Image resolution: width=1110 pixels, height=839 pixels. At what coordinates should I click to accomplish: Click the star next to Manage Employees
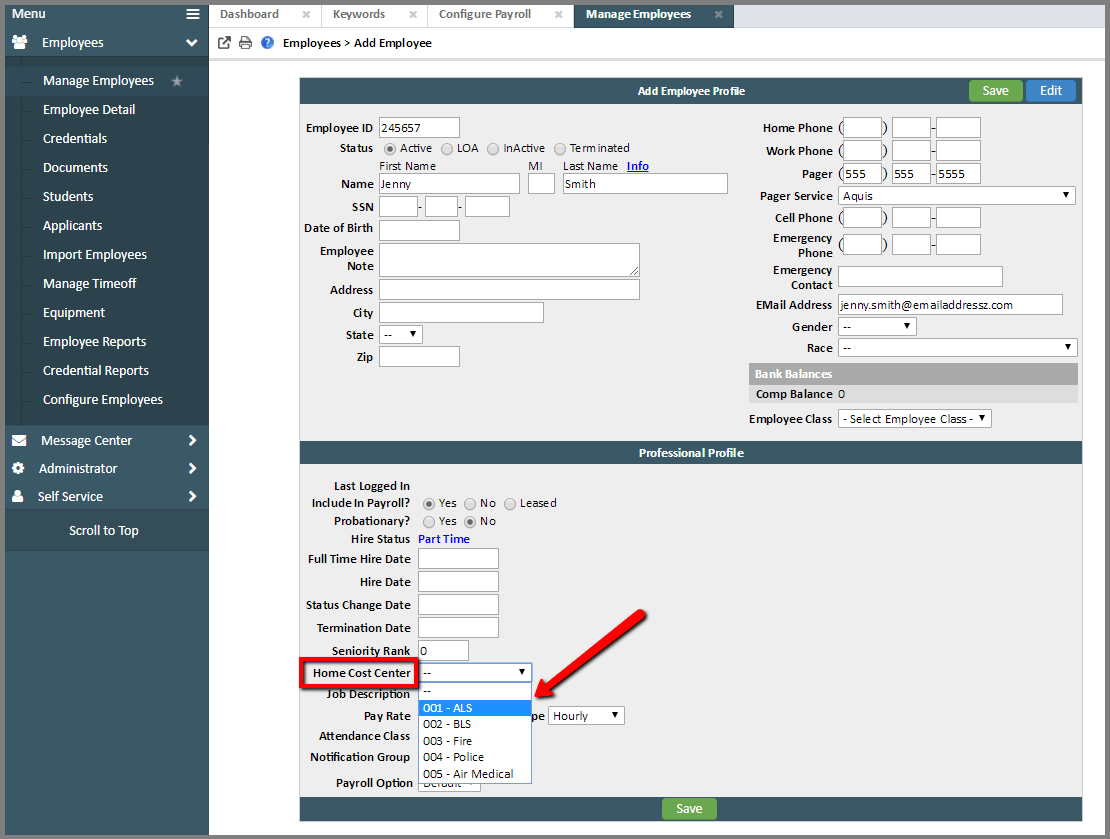pos(178,80)
